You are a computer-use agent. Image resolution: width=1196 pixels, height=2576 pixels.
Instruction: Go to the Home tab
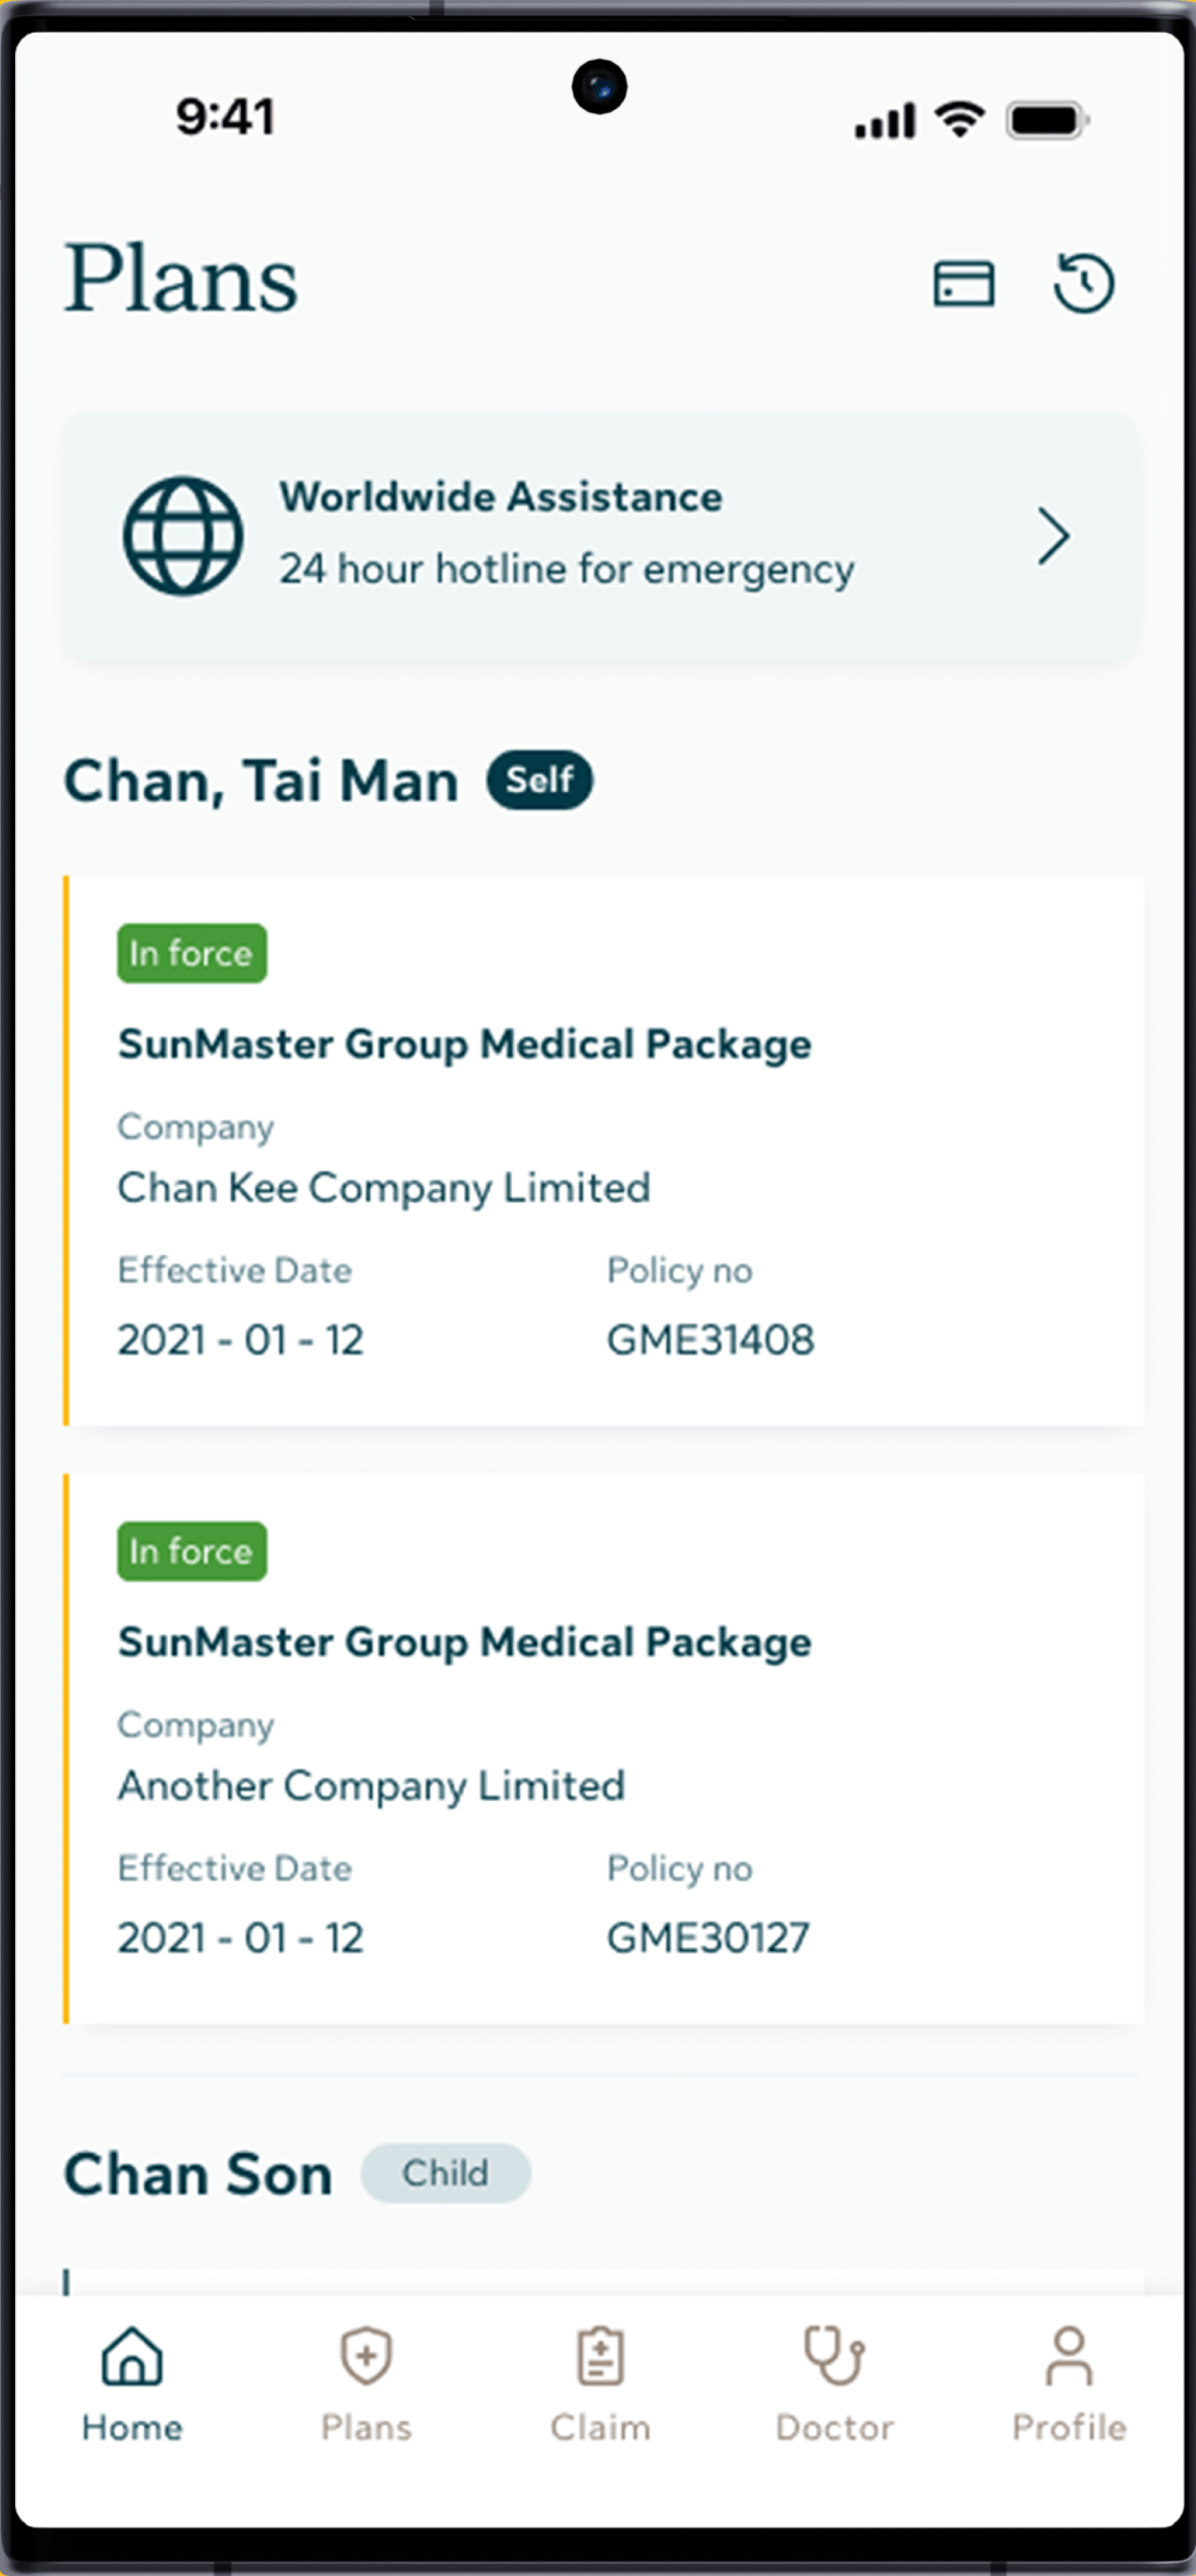(x=132, y=2384)
